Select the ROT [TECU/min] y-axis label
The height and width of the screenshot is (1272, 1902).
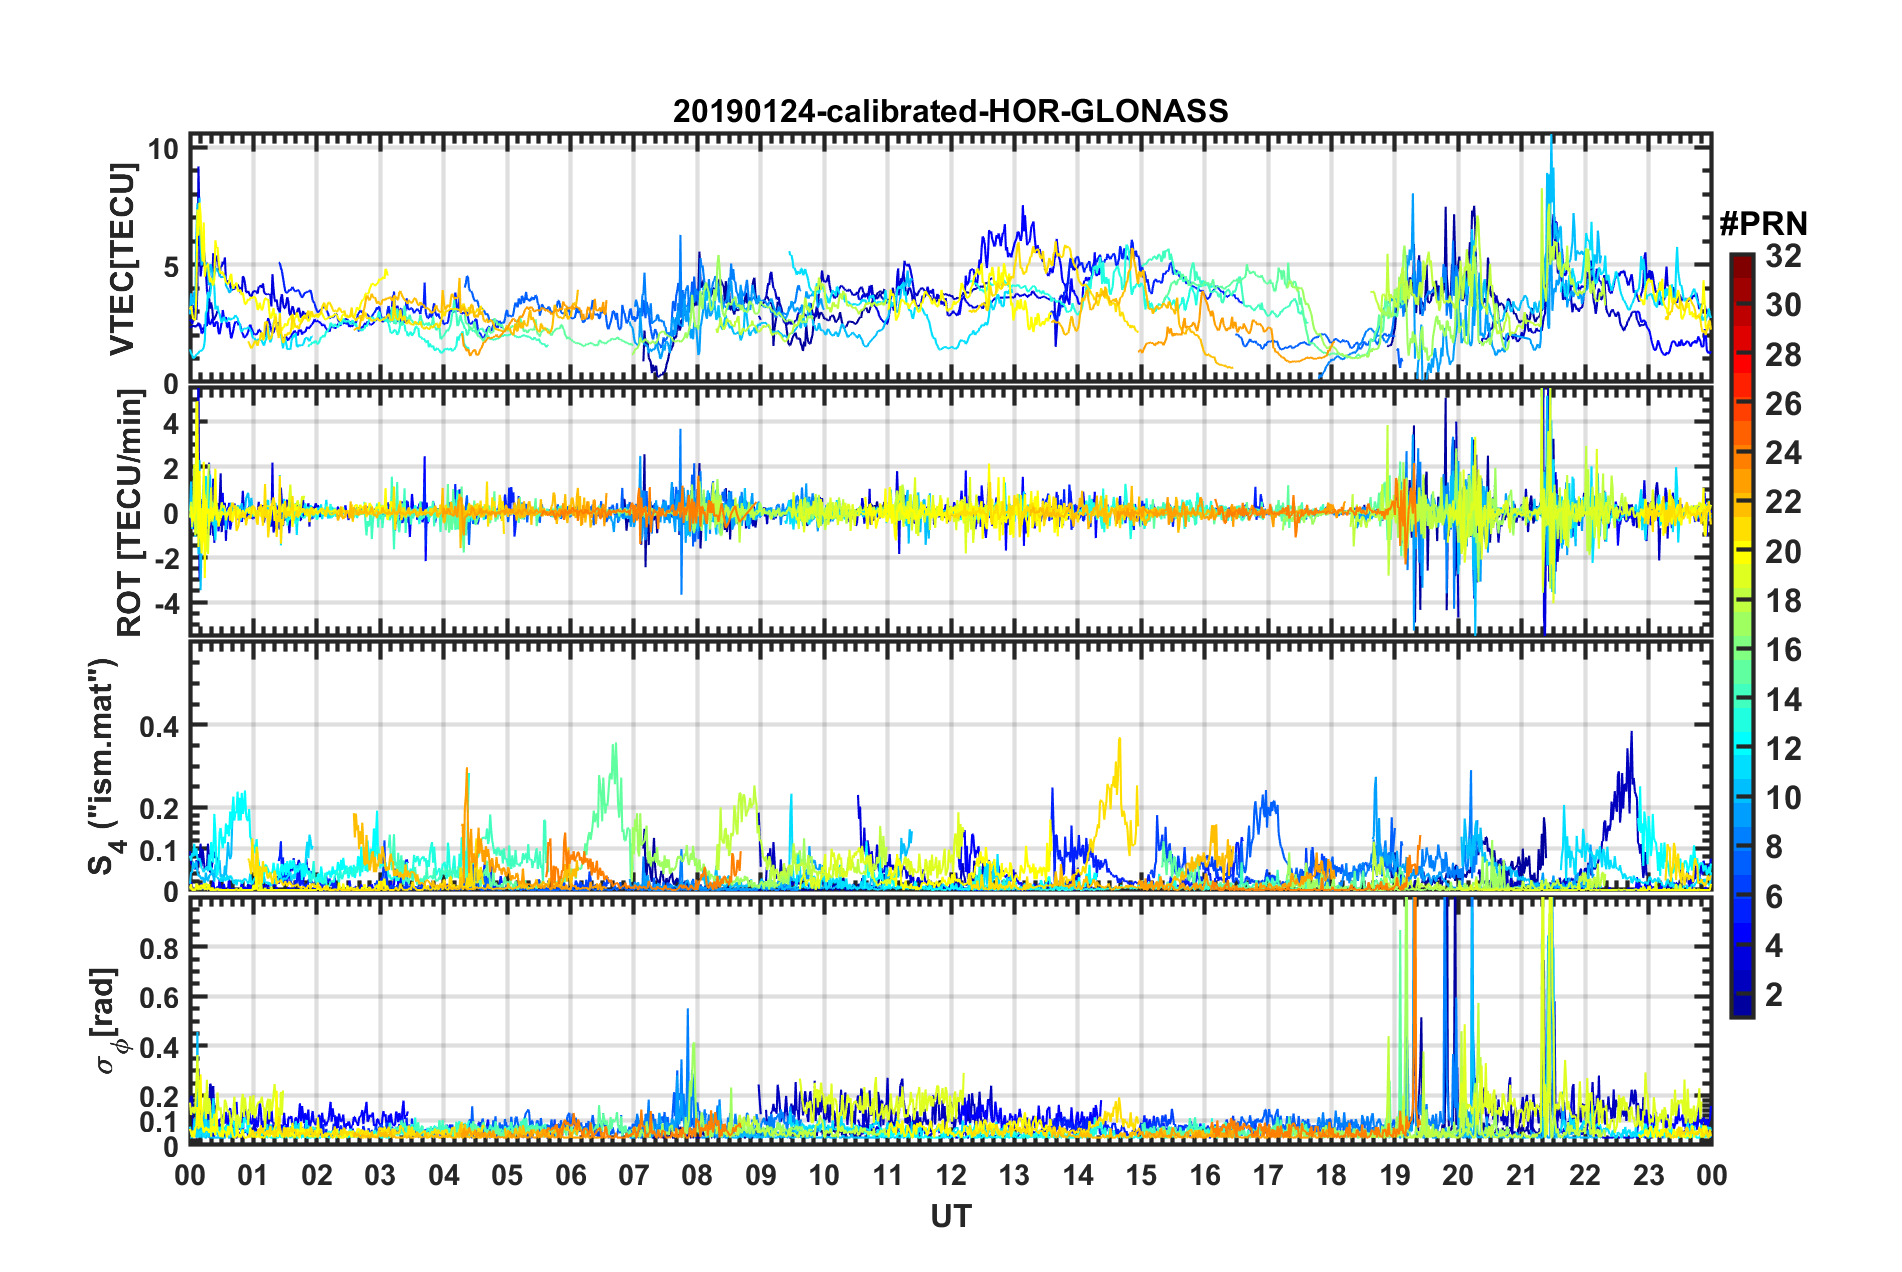129,513
